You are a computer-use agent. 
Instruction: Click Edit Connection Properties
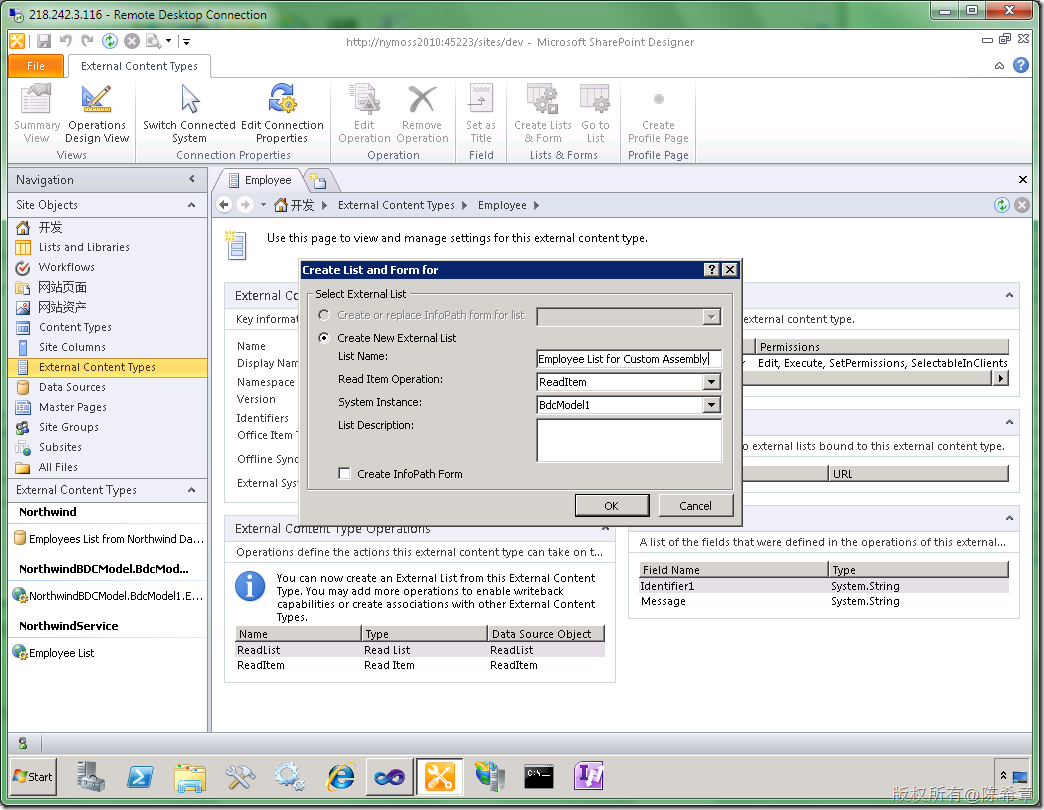coord(282,114)
